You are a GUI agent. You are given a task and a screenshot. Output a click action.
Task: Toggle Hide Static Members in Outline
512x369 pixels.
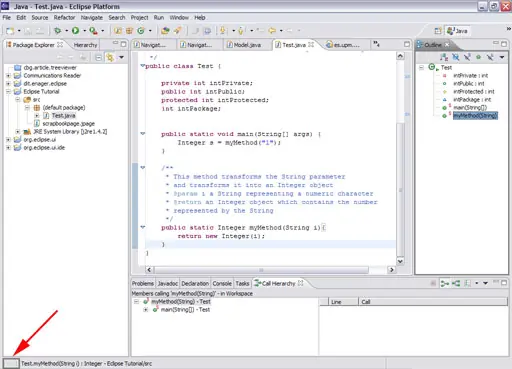(467, 57)
